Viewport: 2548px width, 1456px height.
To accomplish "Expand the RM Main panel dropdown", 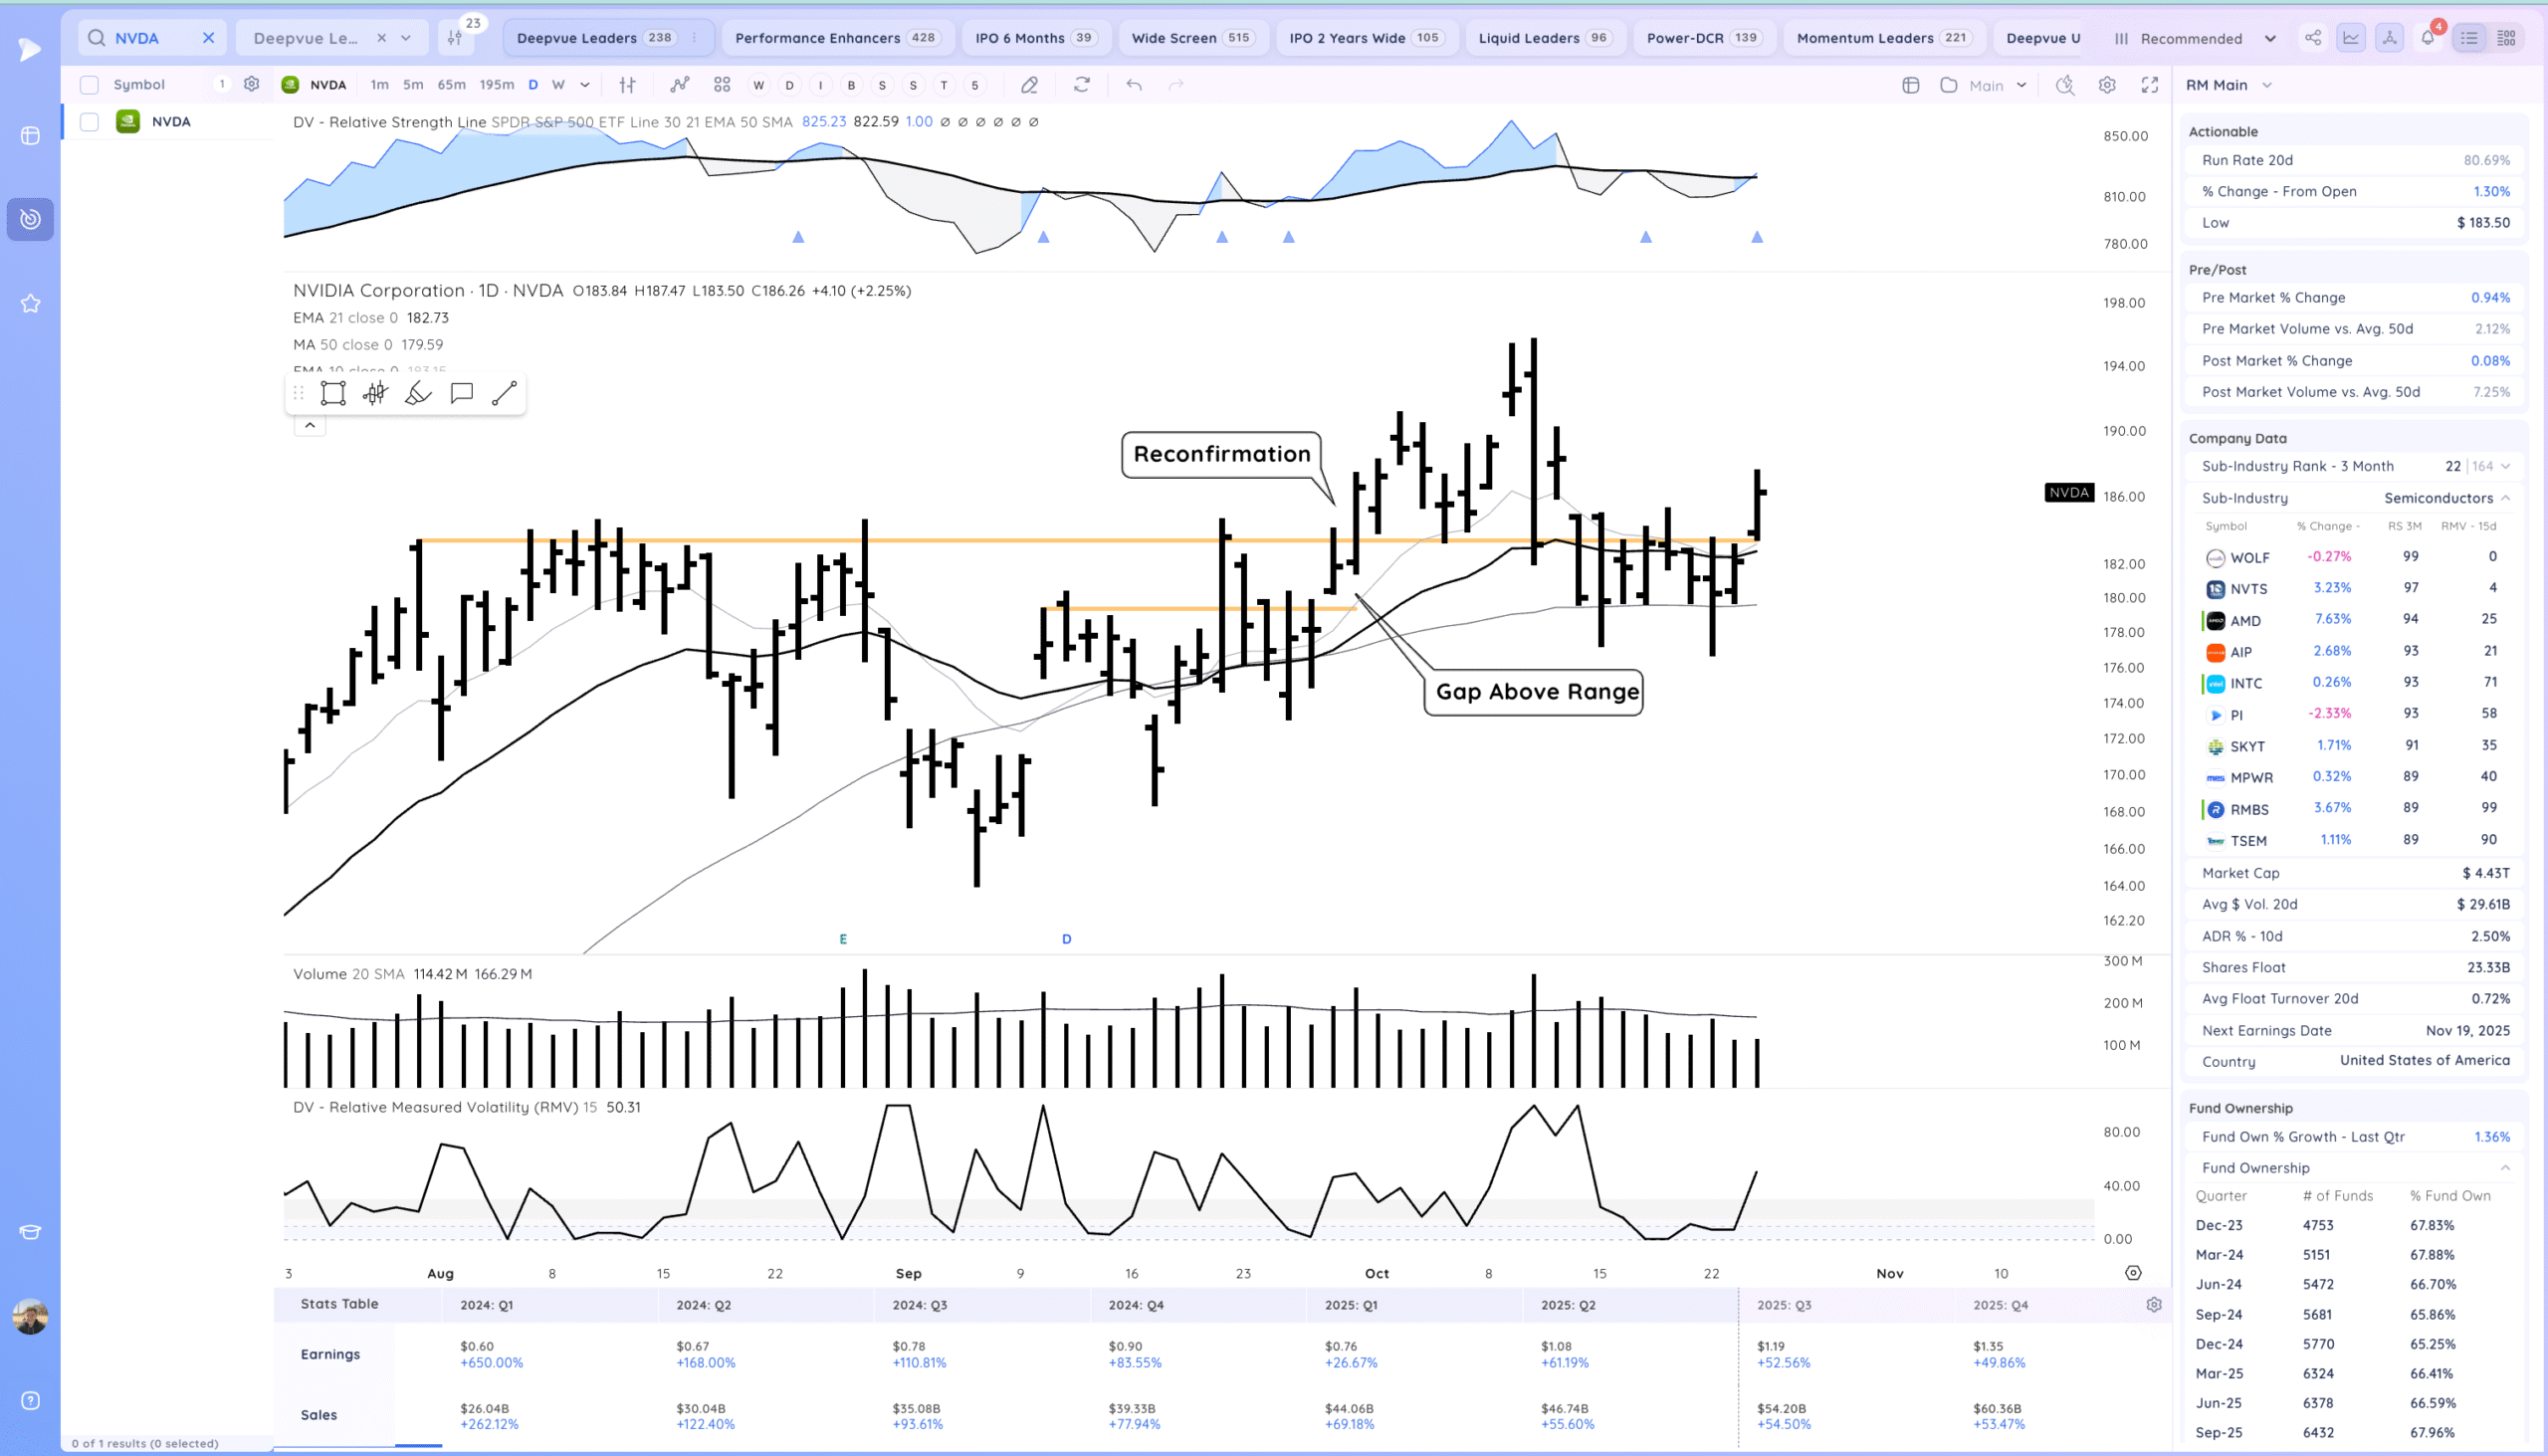I will pyautogui.click(x=2266, y=85).
